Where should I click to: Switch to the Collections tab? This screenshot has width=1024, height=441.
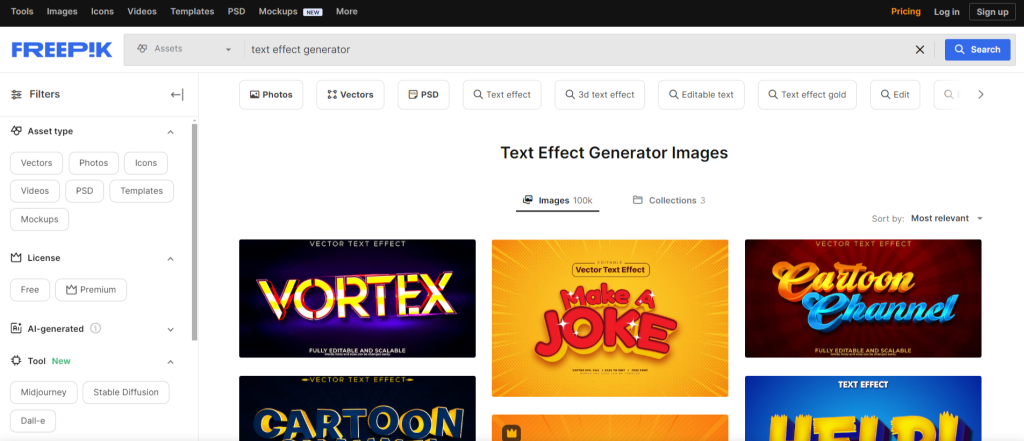coord(669,200)
